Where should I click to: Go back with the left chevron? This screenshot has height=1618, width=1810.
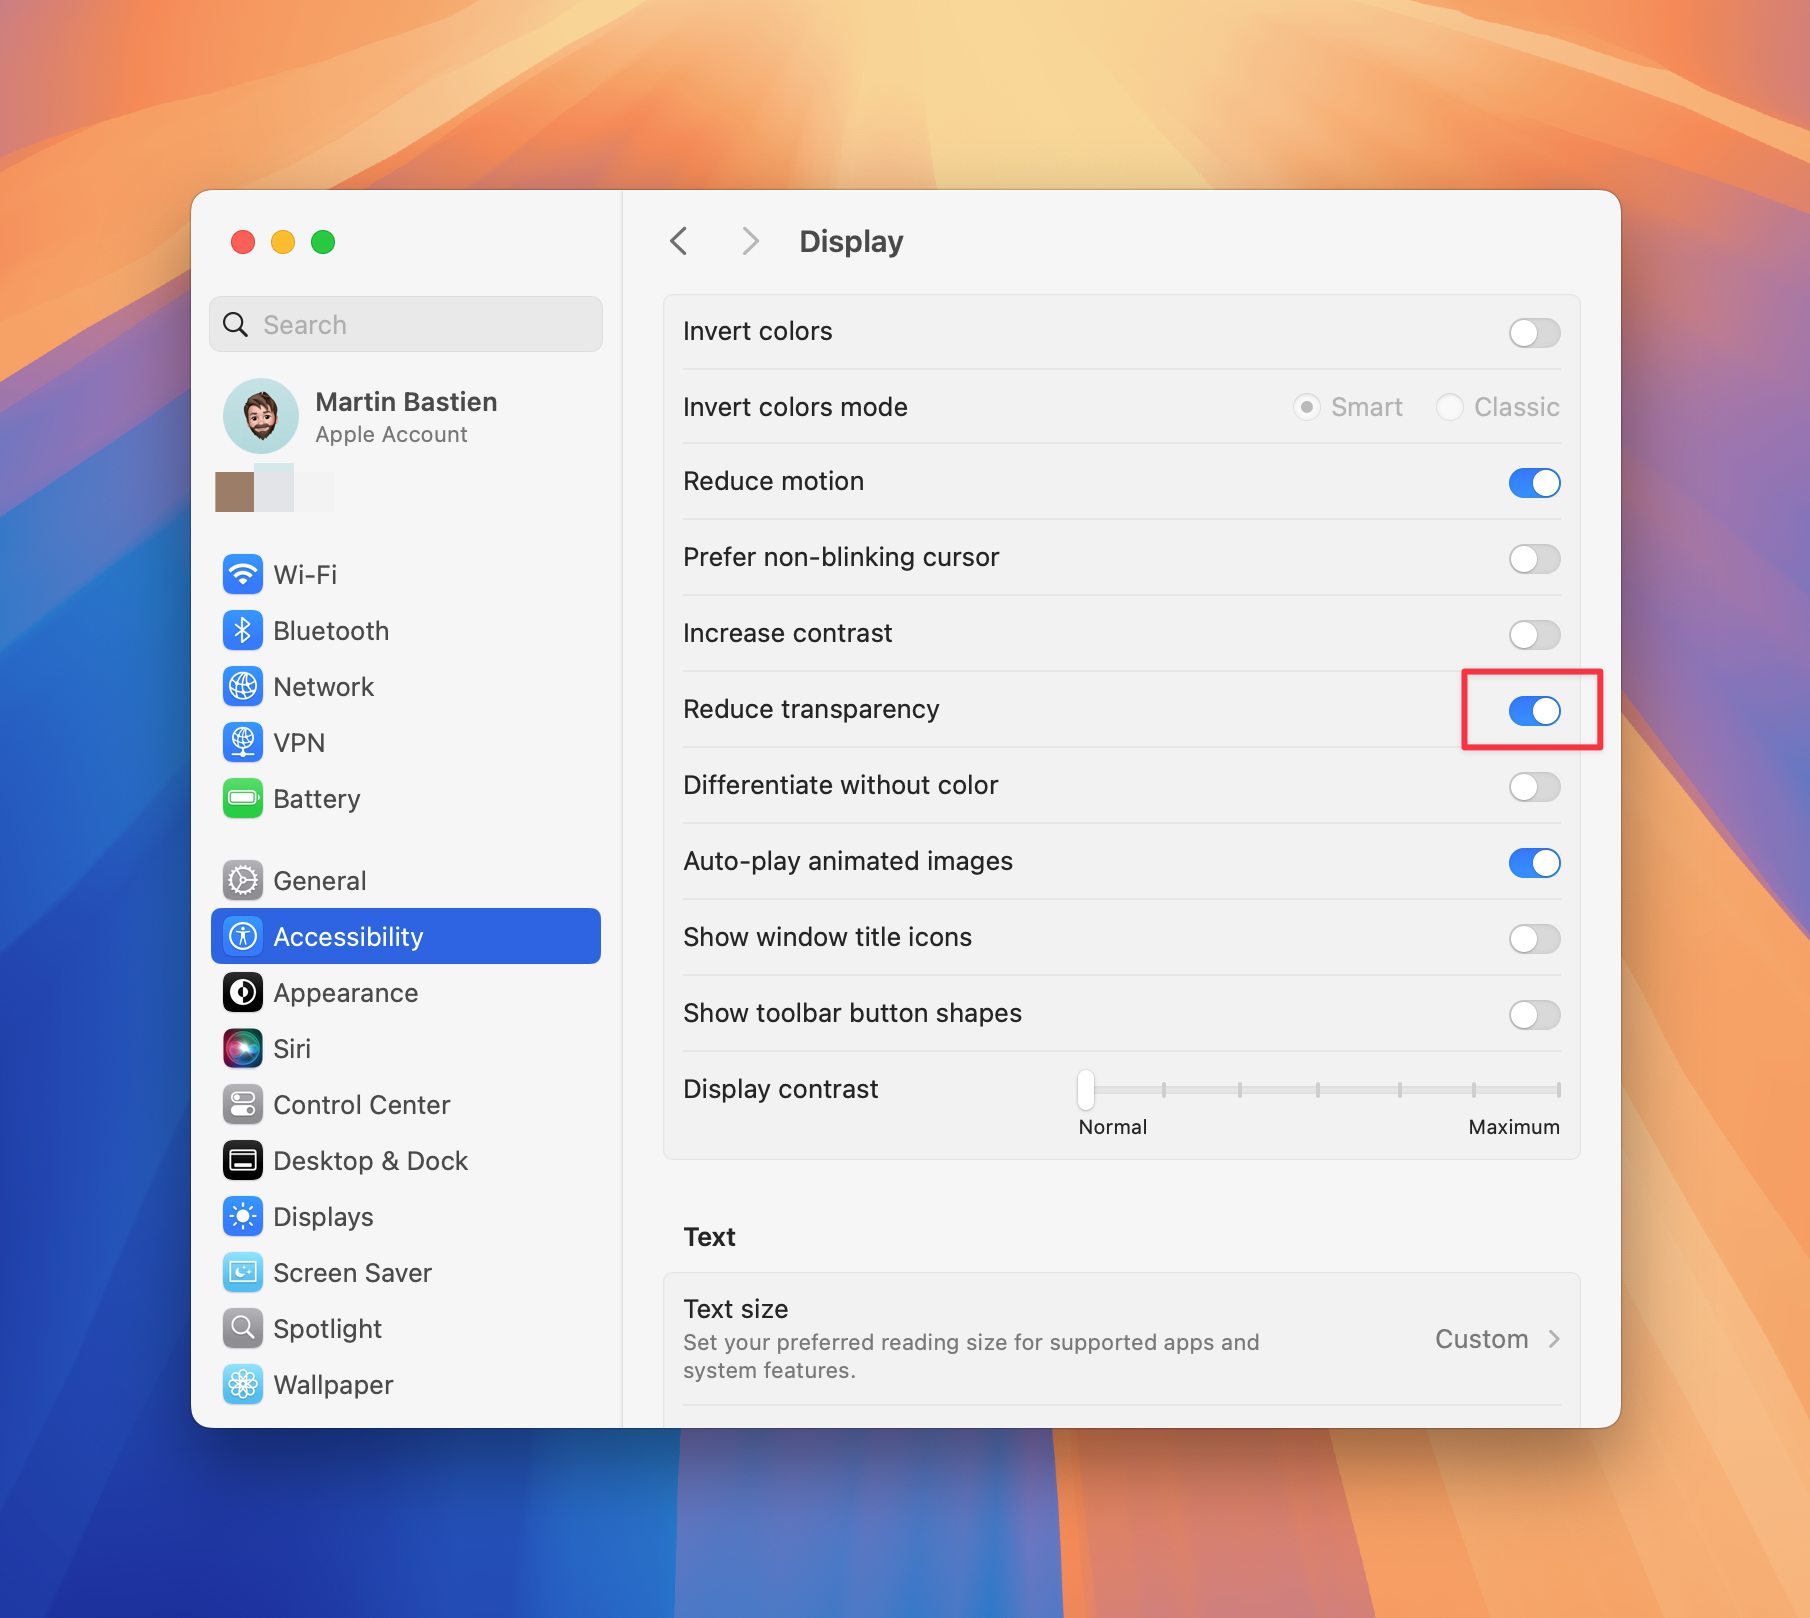[x=679, y=241]
